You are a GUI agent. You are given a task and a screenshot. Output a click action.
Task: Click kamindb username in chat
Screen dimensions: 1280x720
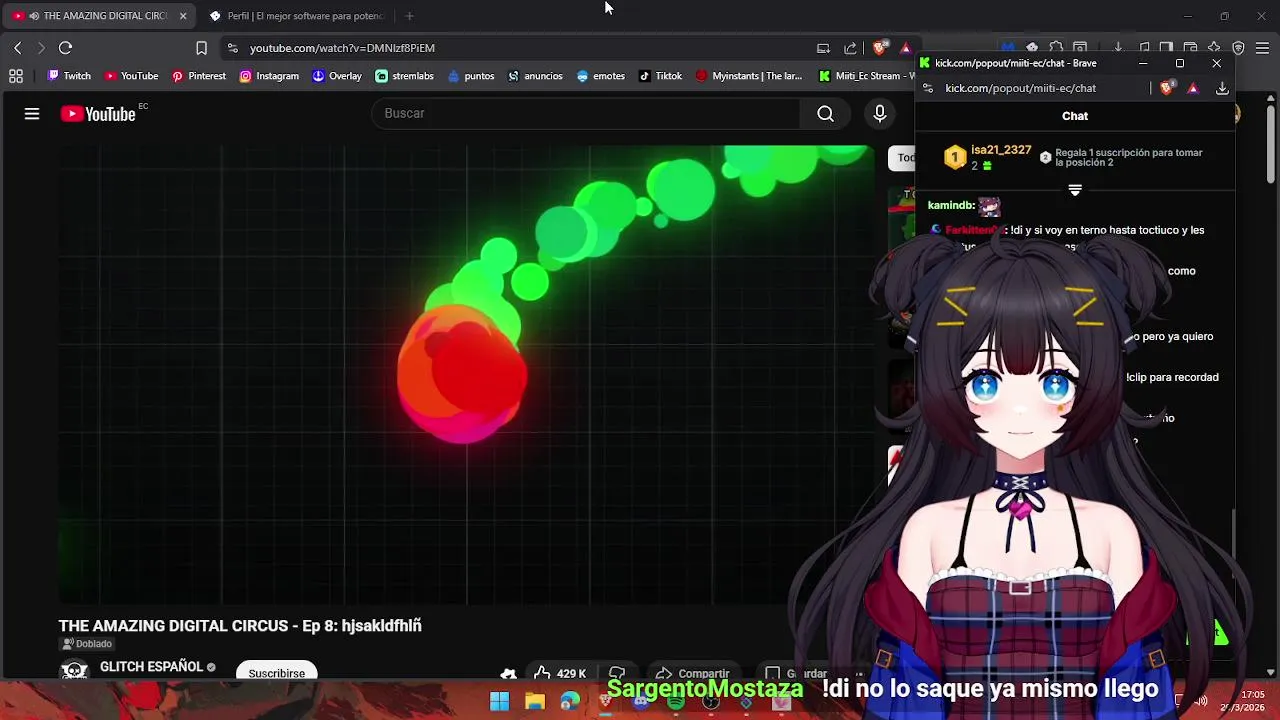950,205
